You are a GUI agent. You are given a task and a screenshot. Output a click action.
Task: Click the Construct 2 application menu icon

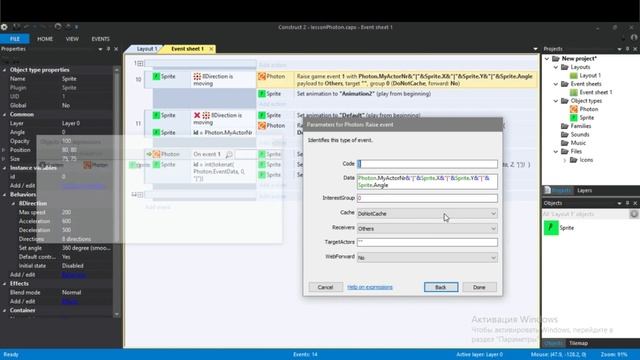4,27
